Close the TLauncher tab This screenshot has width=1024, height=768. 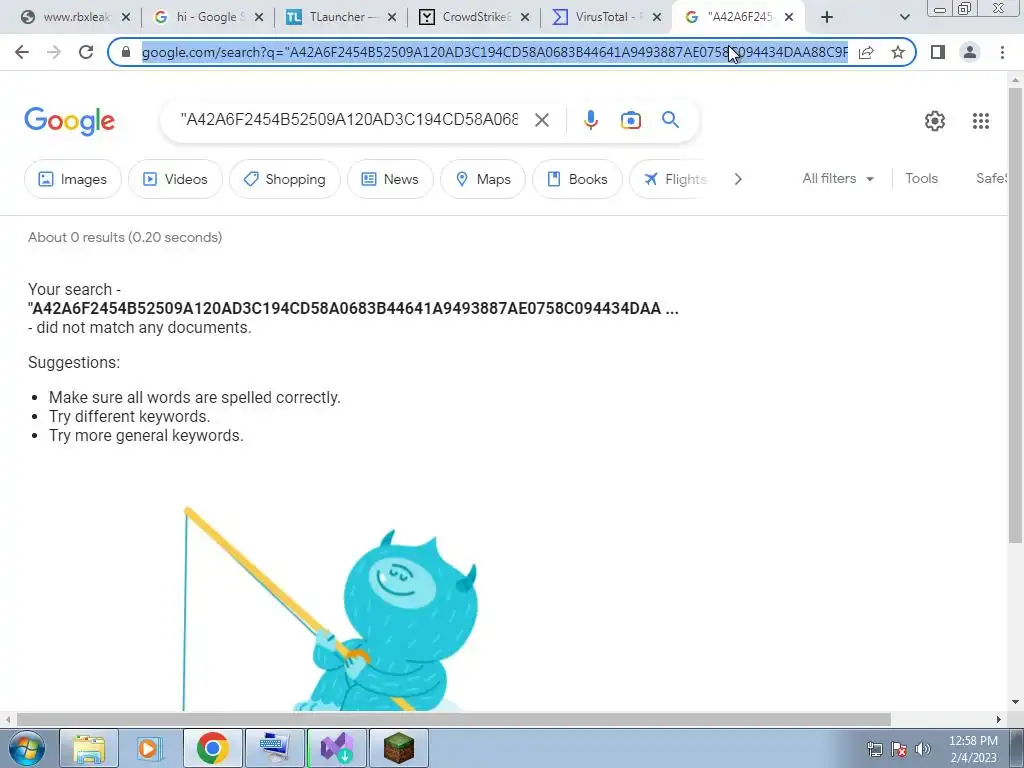[x=391, y=17]
